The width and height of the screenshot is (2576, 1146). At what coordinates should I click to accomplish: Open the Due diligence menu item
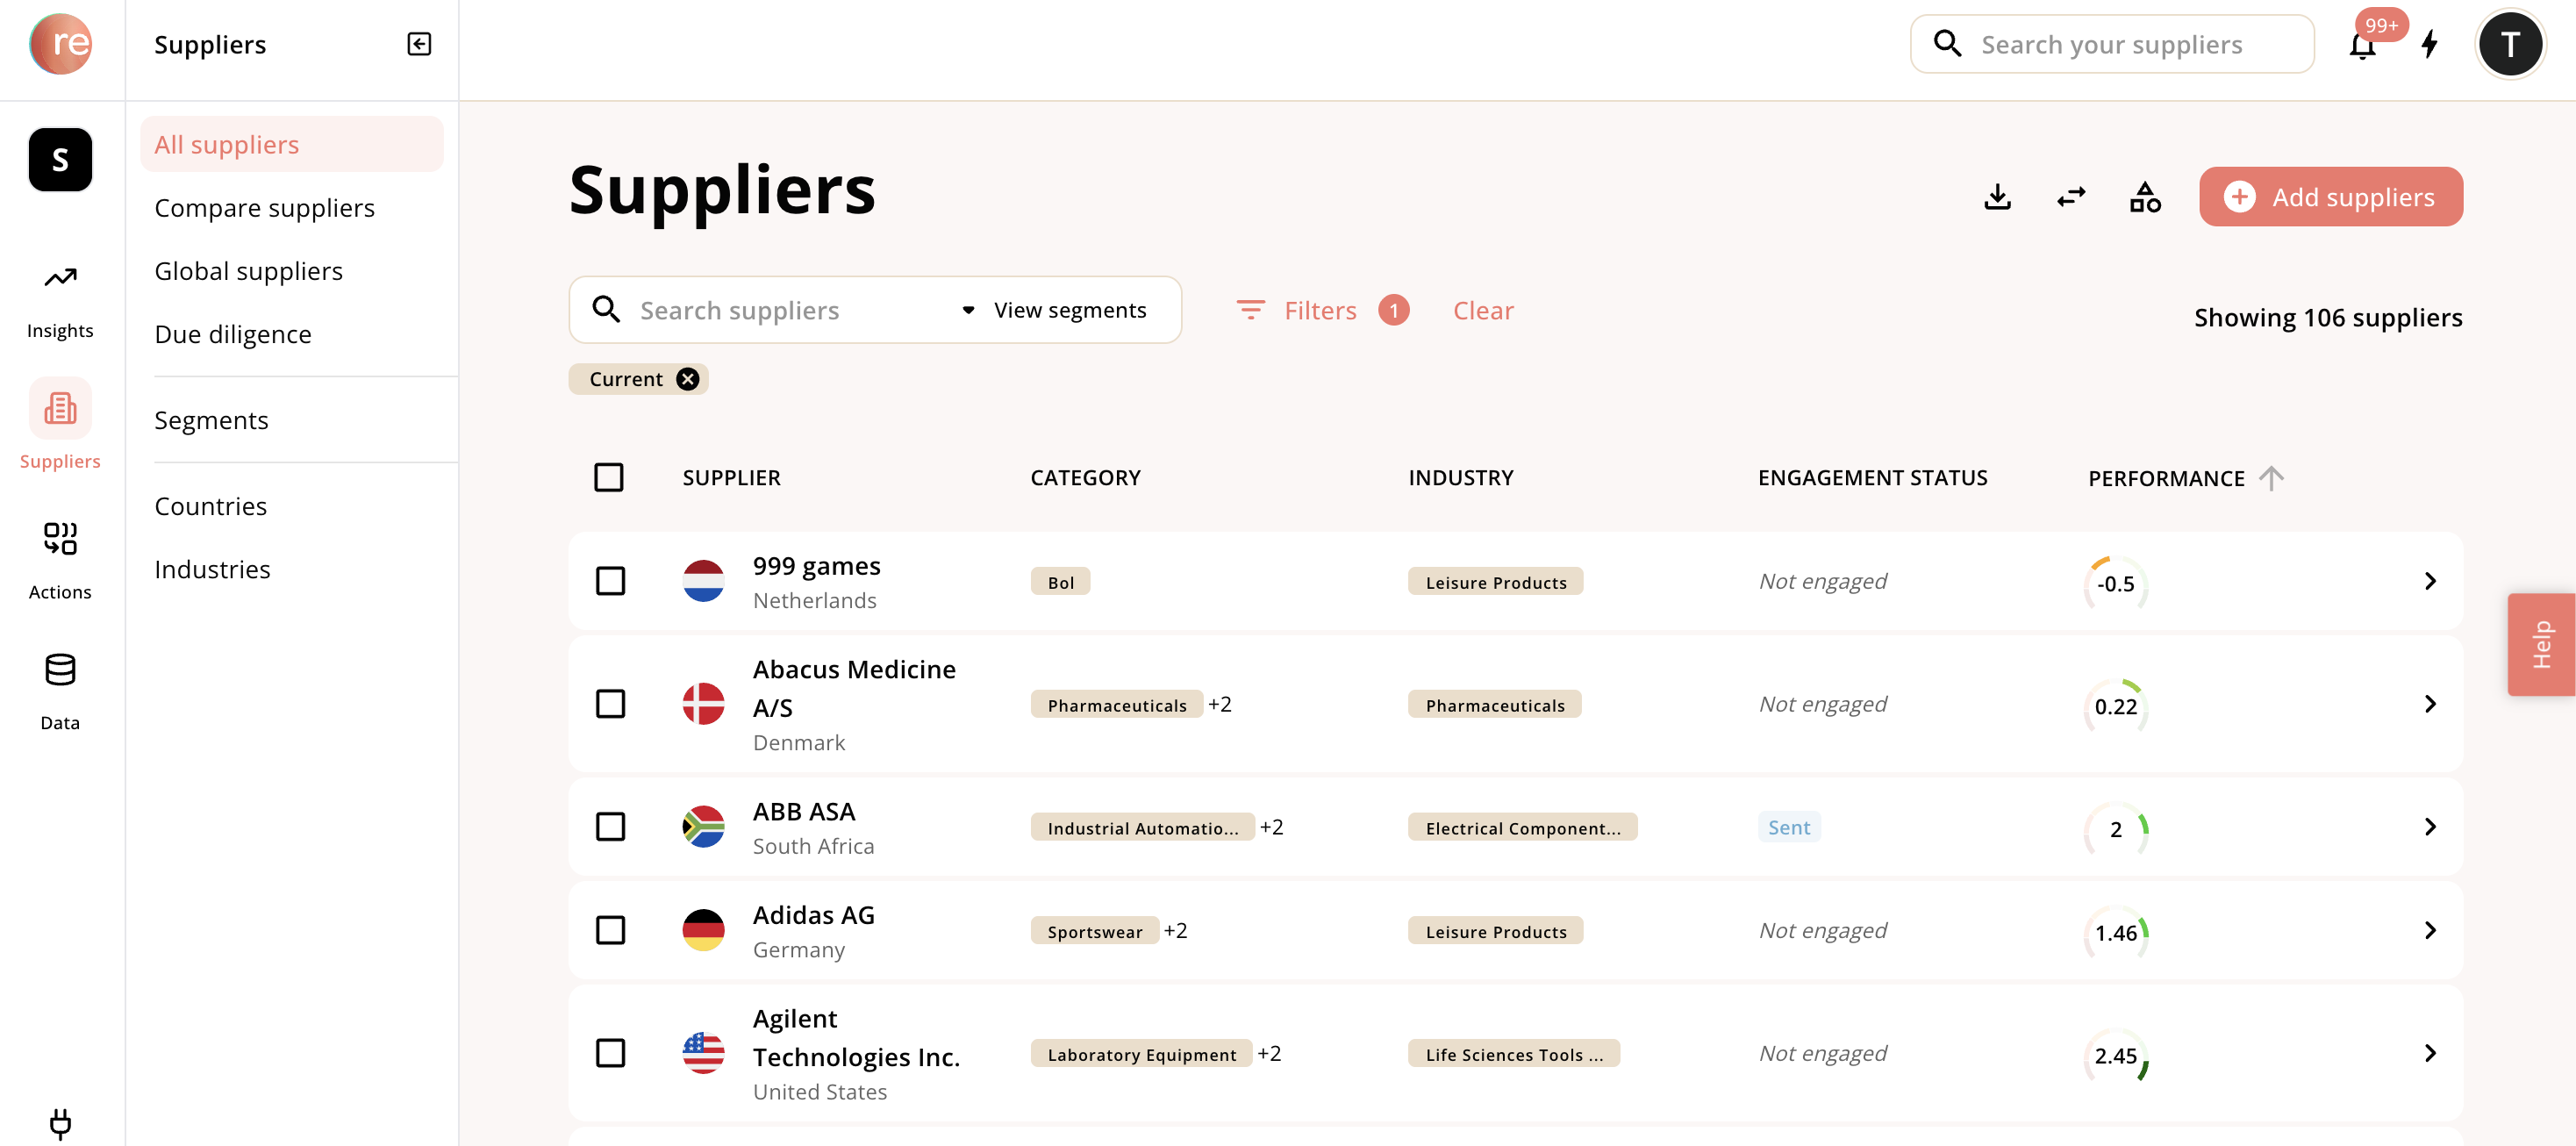click(x=232, y=334)
